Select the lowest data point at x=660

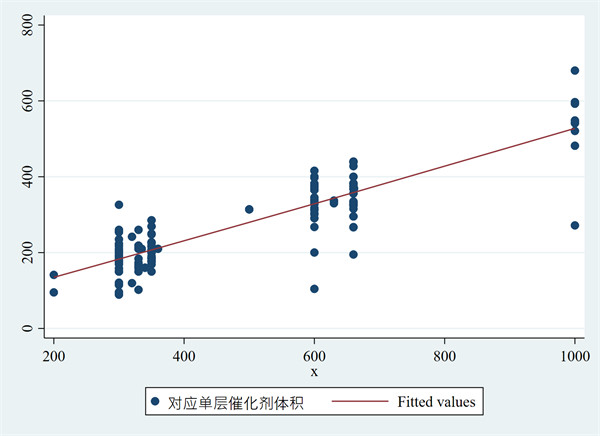pyautogui.click(x=353, y=254)
